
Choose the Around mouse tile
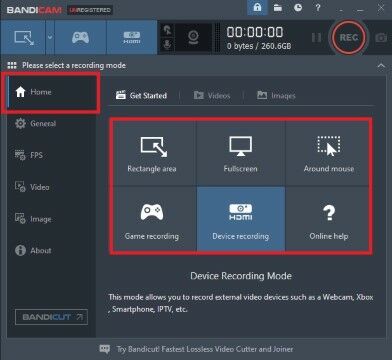(328, 153)
